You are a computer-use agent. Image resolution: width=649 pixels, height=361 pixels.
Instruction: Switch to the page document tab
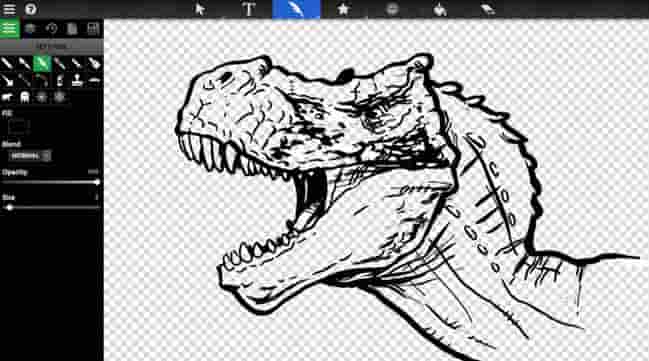[72, 29]
